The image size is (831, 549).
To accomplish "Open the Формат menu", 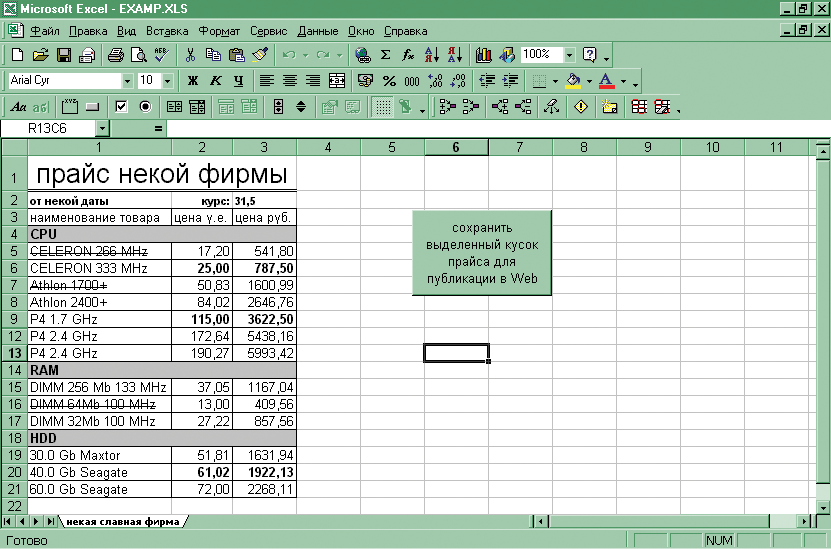I will (219, 31).
